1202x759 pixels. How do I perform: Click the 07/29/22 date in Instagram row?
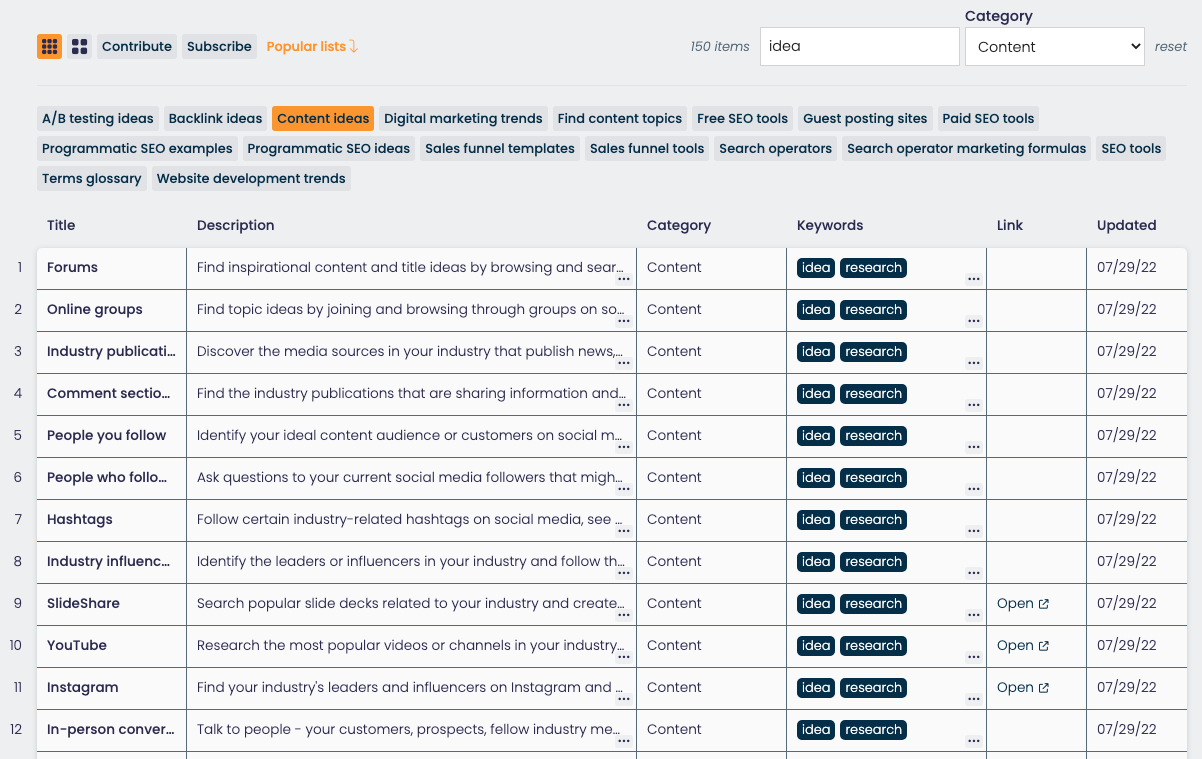coord(1127,687)
